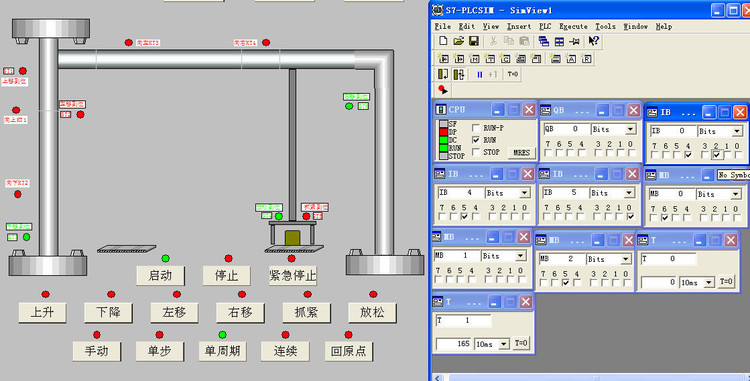Select Single Scan execution mode icon

click(x=443, y=74)
